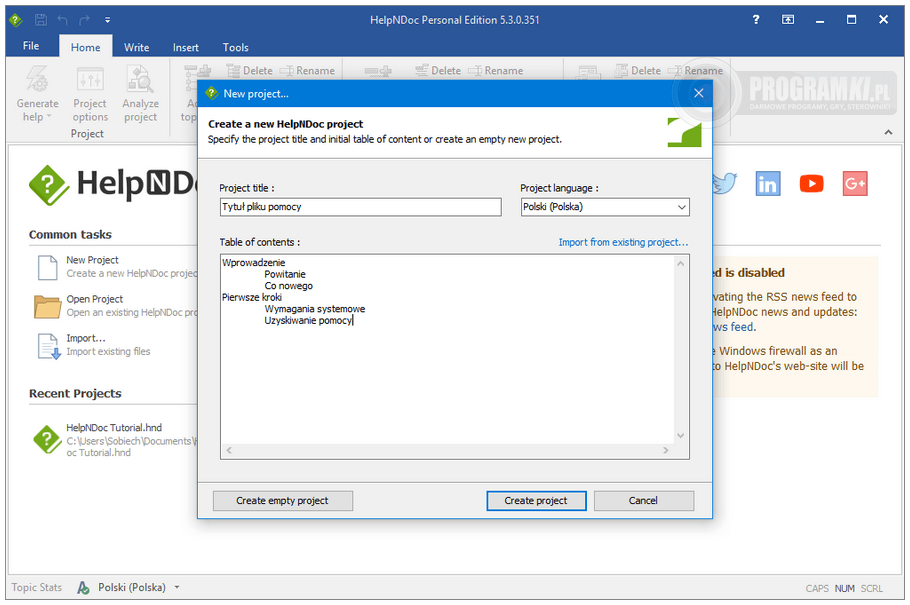Open the Help question mark icon
The width and height of the screenshot is (910, 605).
click(756, 20)
